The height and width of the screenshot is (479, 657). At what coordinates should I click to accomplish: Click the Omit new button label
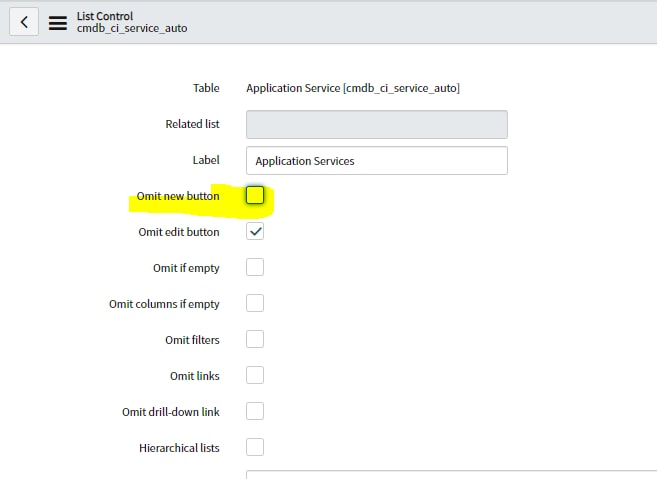[x=178, y=196]
